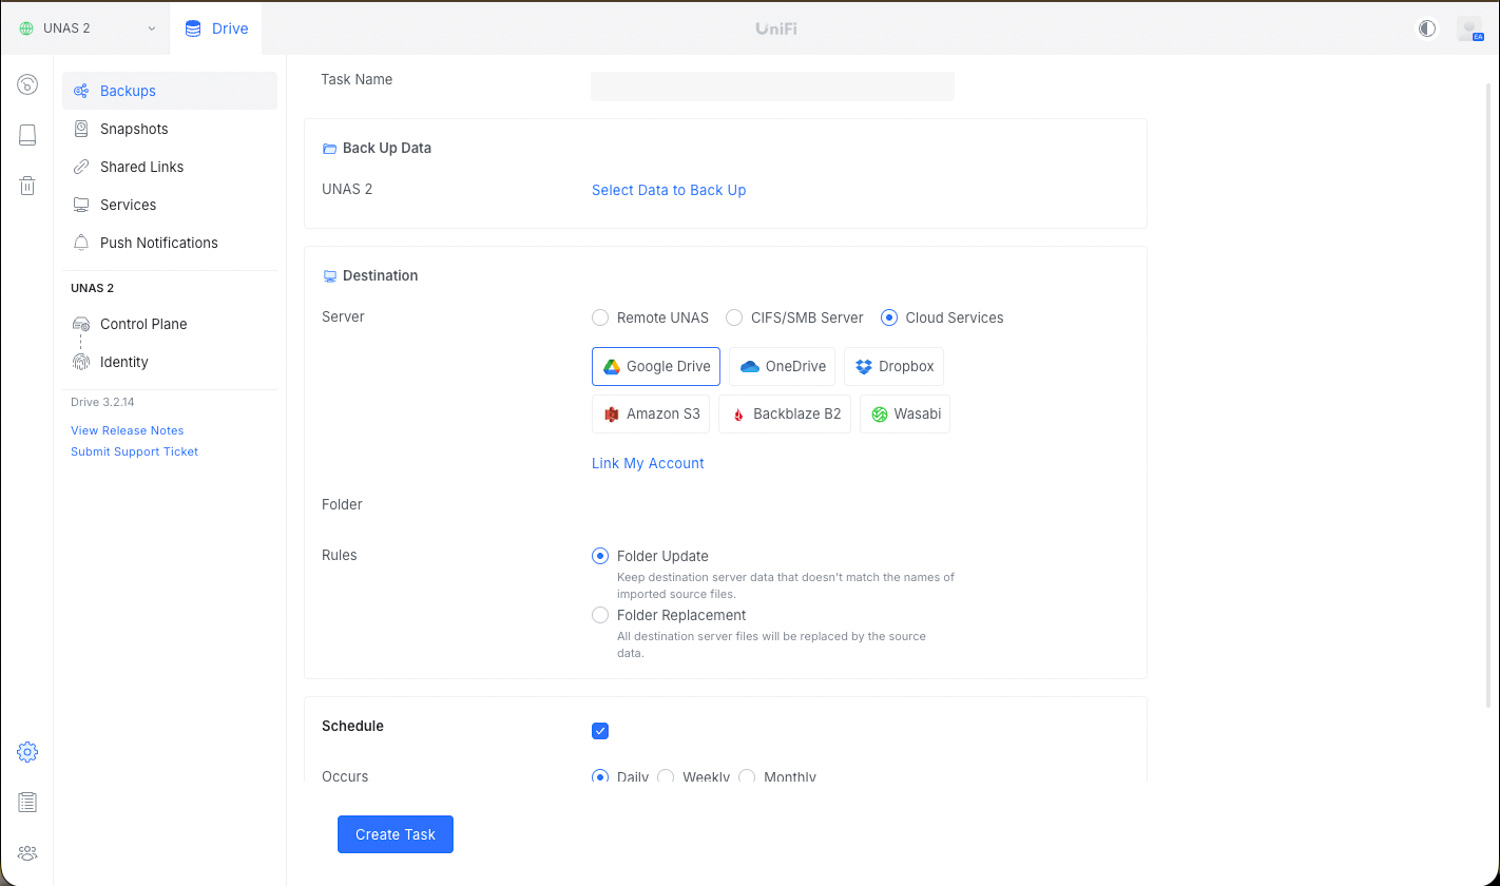Open Snapshots in the sidebar
This screenshot has width=1500, height=886.
tap(133, 129)
